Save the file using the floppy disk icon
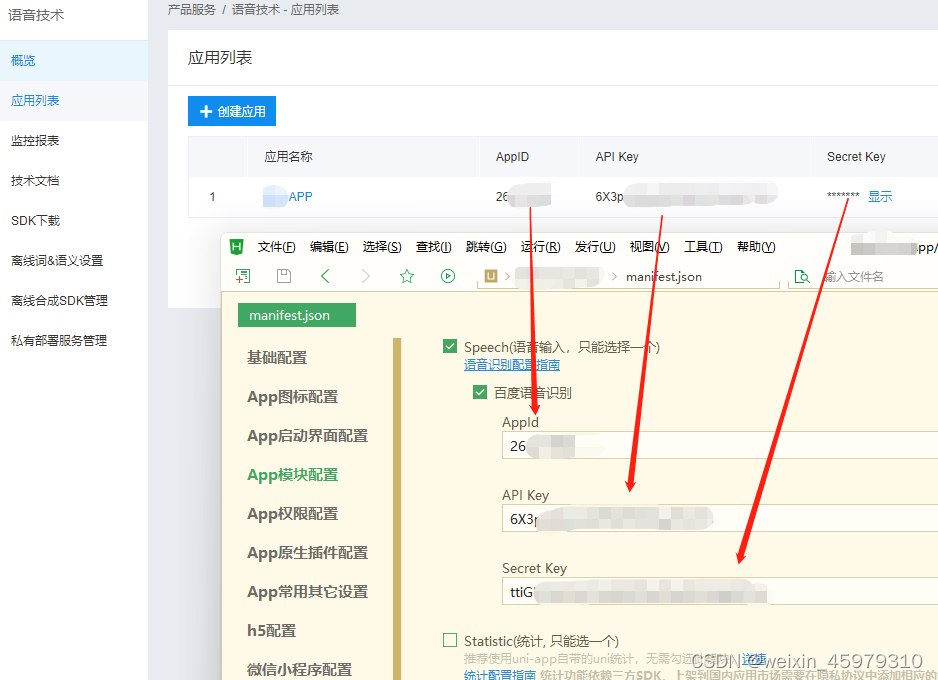Image resolution: width=938 pixels, height=680 pixels. [283, 277]
